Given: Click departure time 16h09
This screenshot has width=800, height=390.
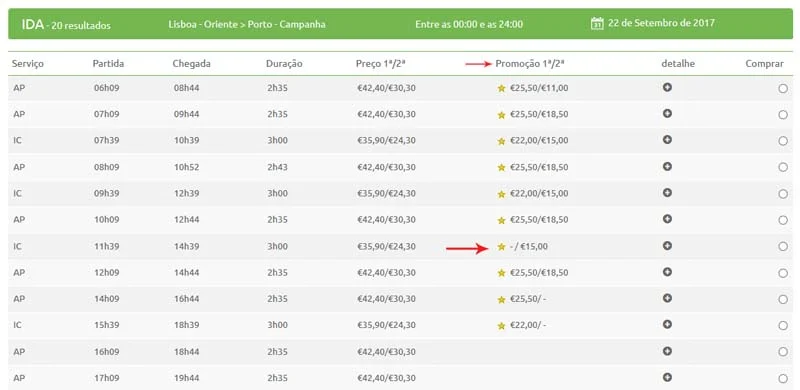Looking at the screenshot, I should [x=106, y=352].
